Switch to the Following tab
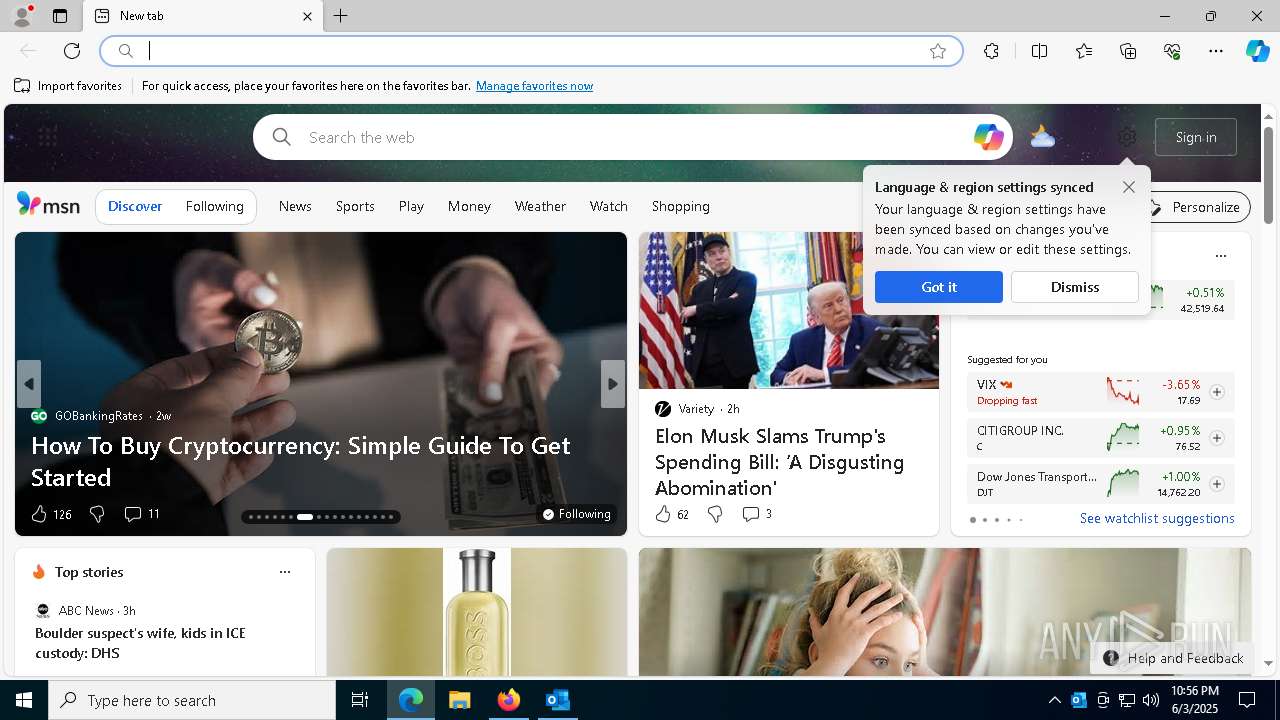Viewport: 1280px width, 720px height. [214, 206]
